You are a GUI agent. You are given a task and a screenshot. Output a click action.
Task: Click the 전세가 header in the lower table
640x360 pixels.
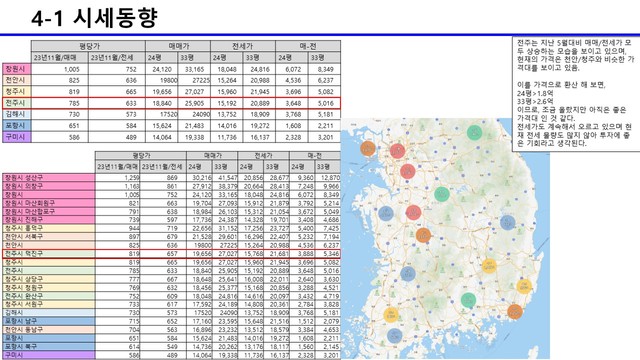(263, 156)
